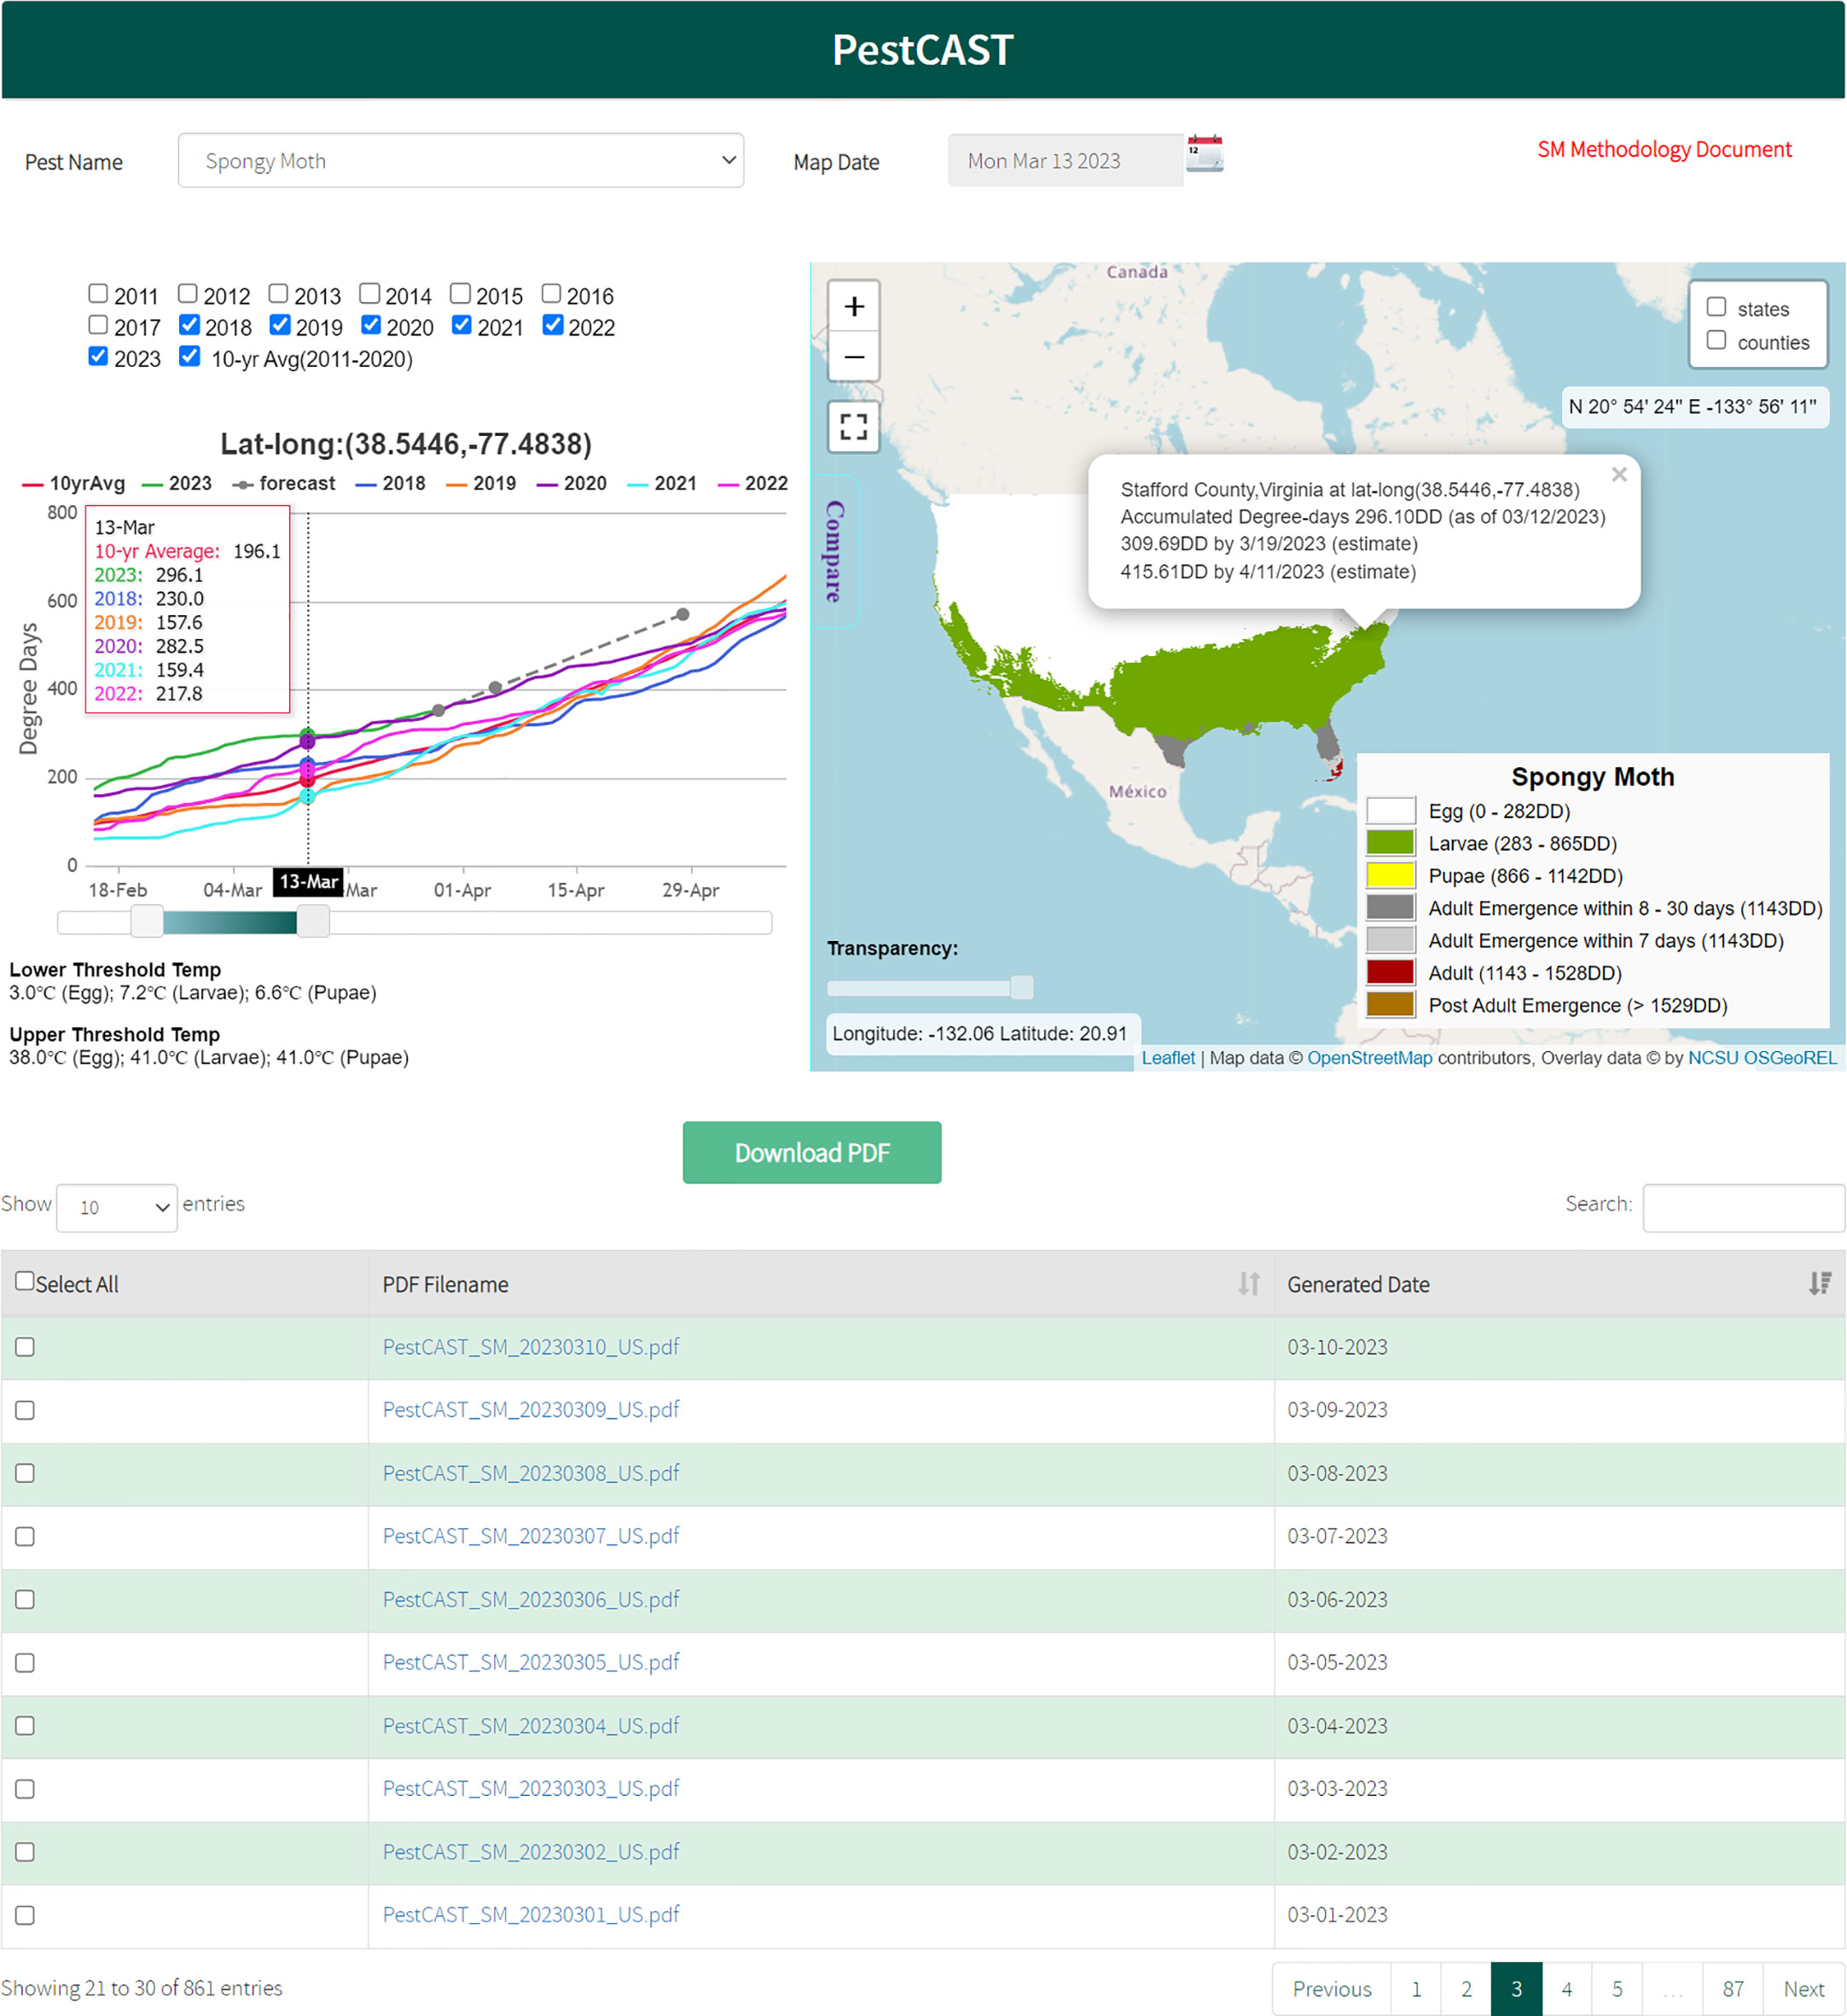Viewport: 1847px width, 2016px height.
Task: Open PestCAST_SM_20230307_US.pdf link
Action: [x=531, y=1536]
